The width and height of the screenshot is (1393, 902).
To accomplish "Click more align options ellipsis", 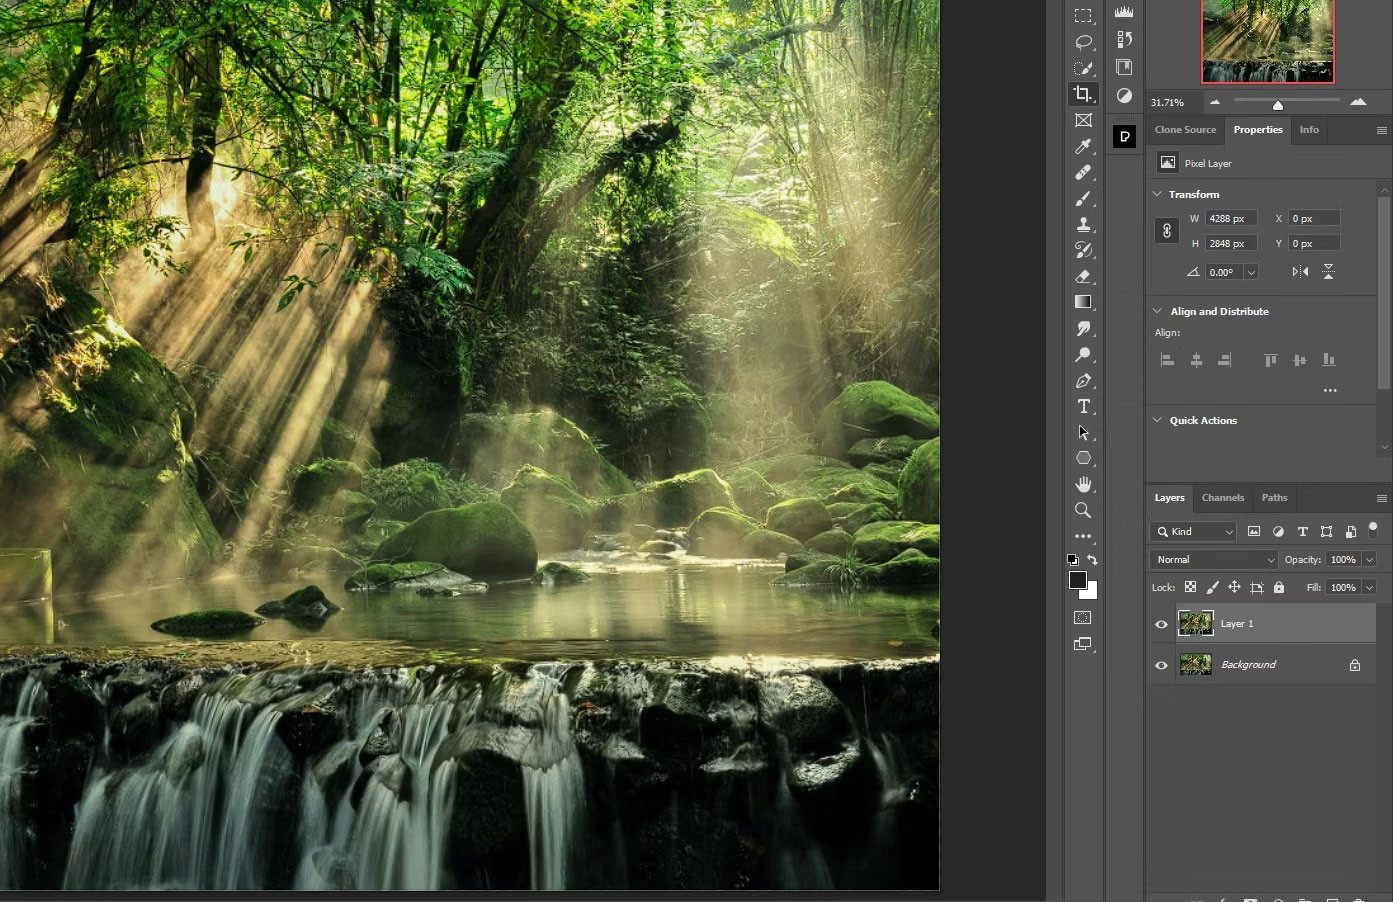I will 1330,391.
